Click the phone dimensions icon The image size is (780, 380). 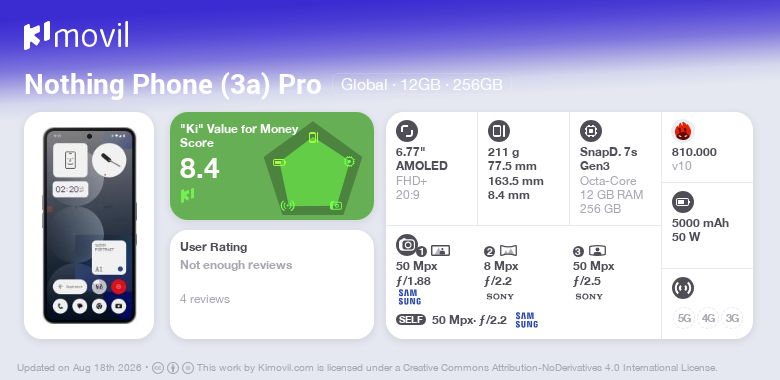(499, 131)
